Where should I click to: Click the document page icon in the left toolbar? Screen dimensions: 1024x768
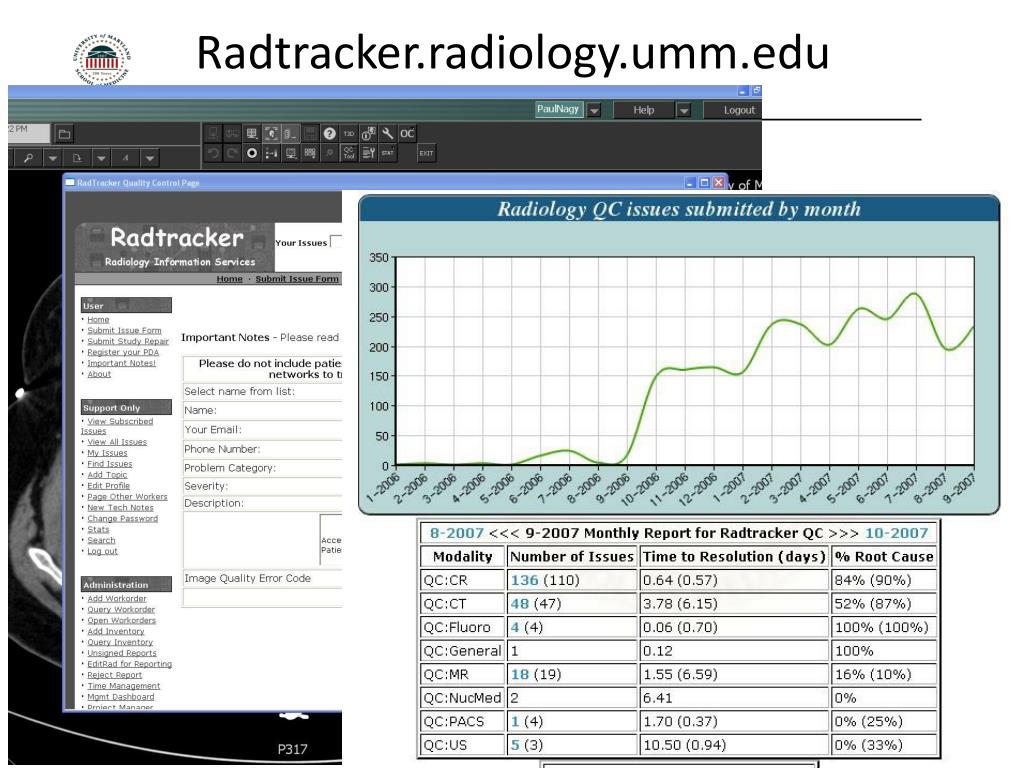(x=77, y=158)
